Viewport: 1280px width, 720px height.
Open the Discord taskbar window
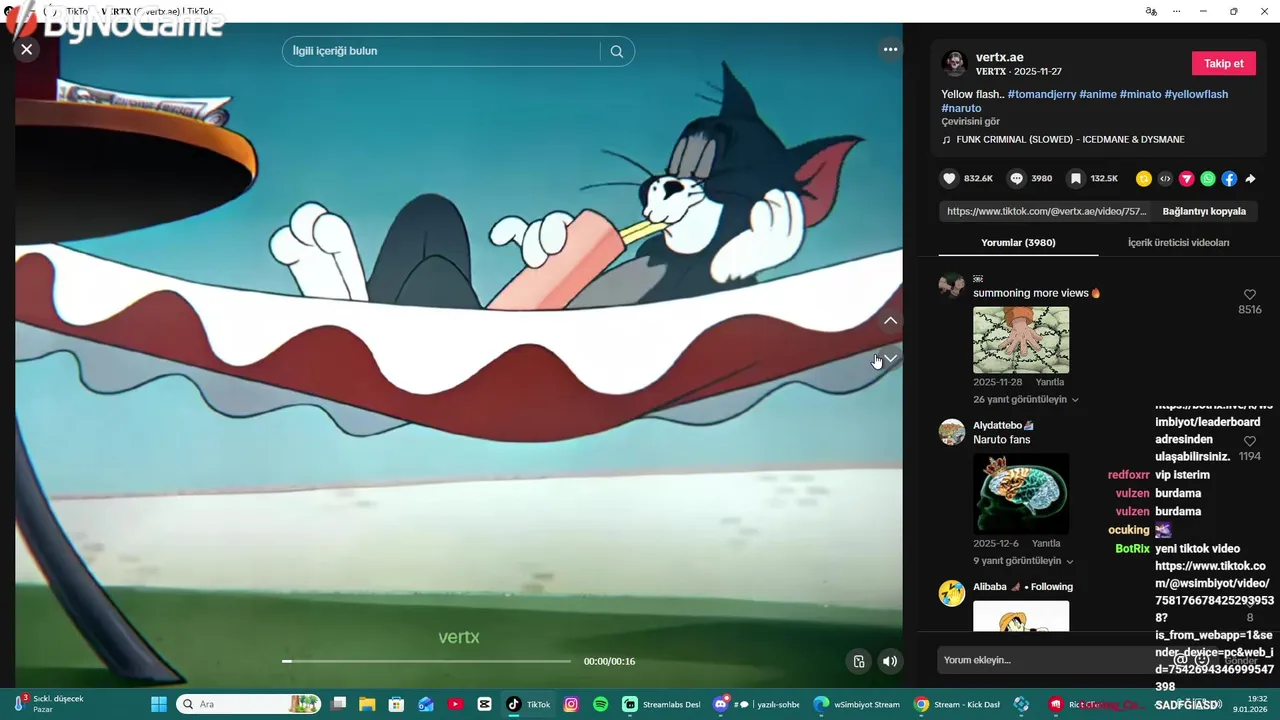(x=755, y=704)
